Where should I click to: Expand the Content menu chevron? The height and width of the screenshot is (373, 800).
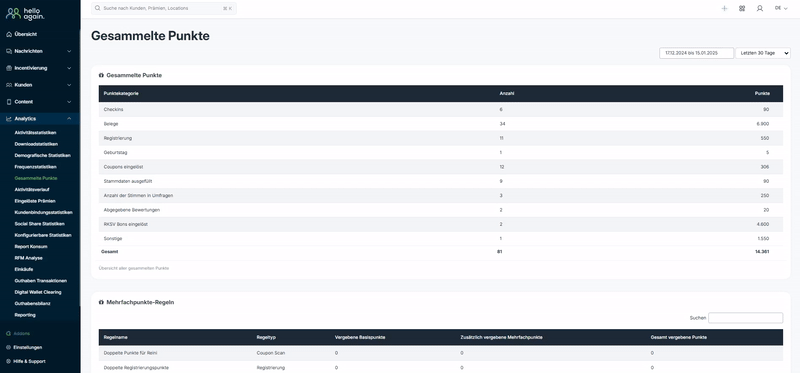(x=69, y=102)
